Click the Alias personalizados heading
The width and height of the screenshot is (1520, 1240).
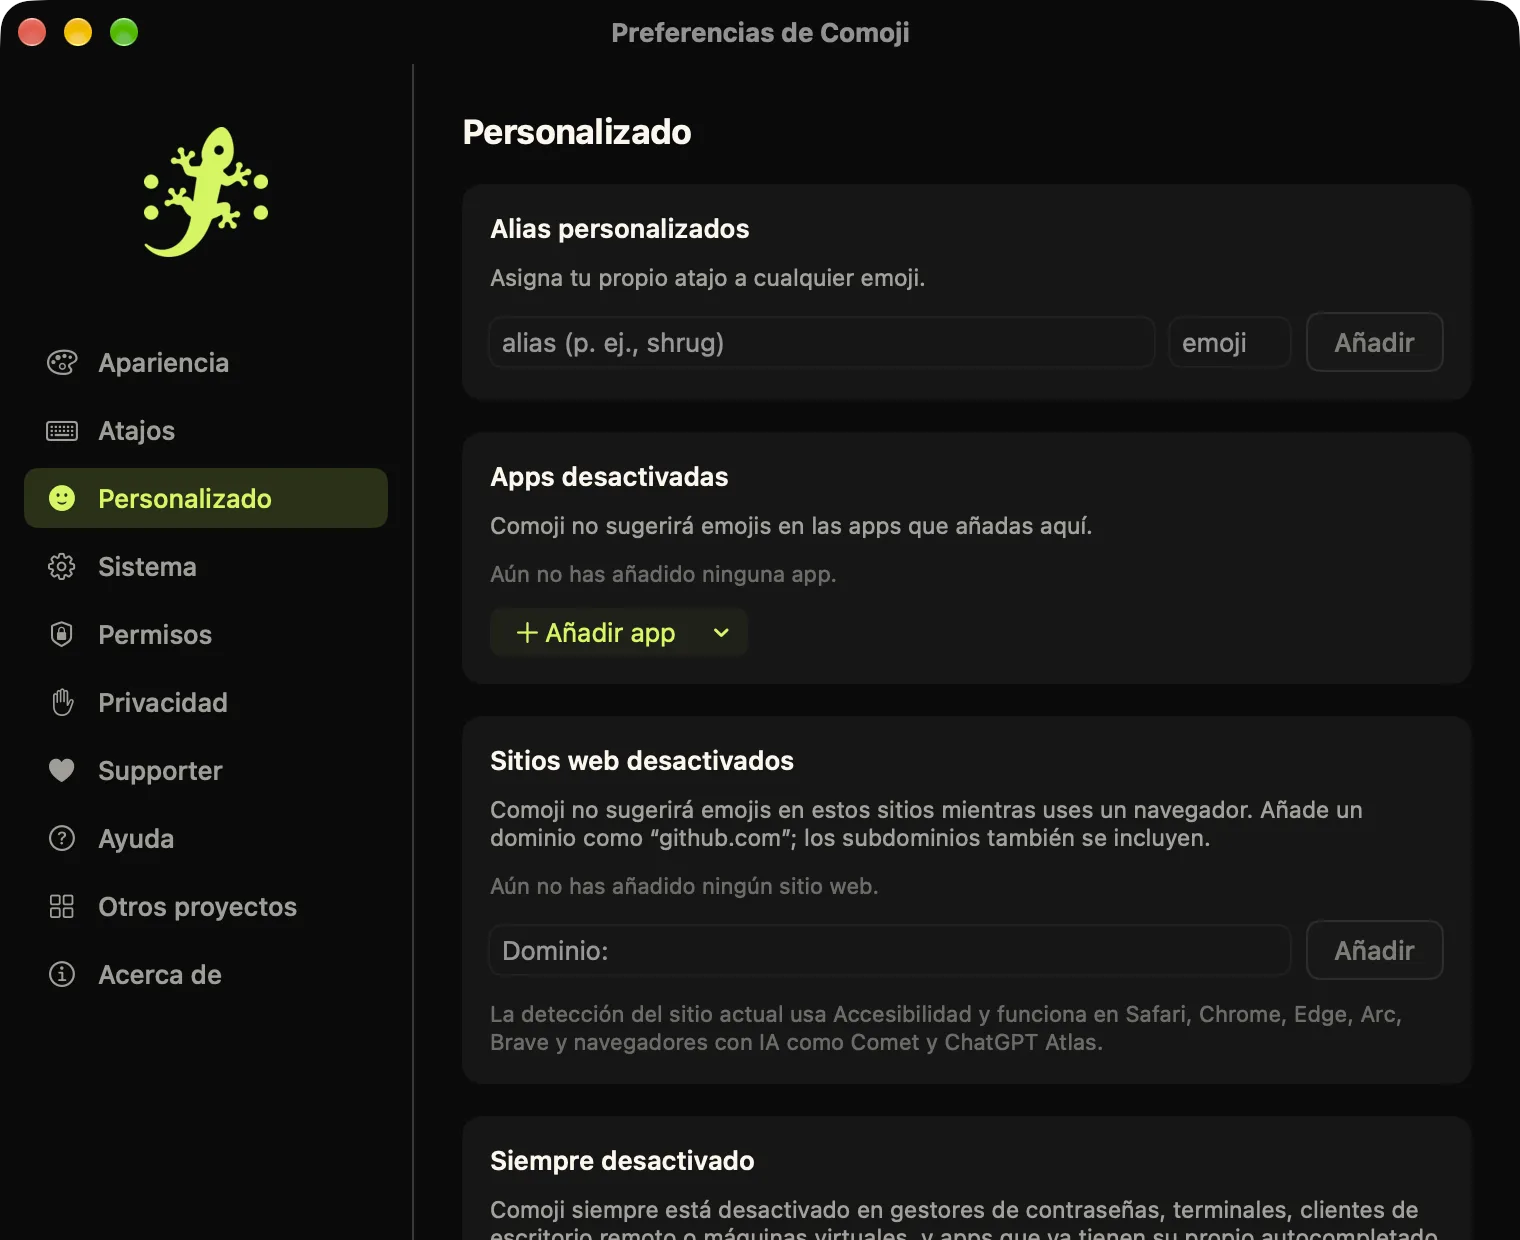point(620,229)
